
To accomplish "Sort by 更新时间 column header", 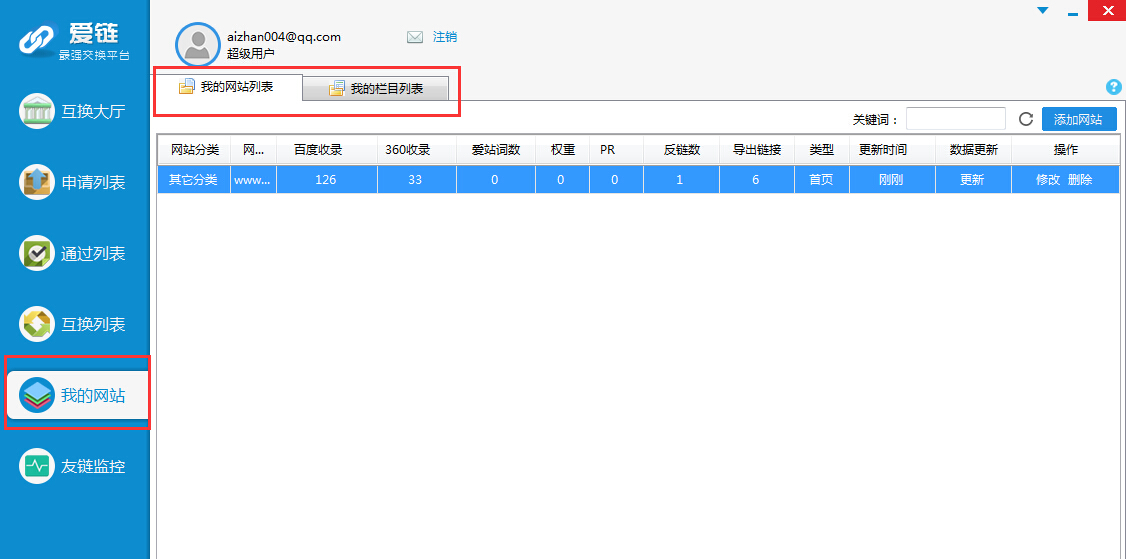I will tap(892, 150).
